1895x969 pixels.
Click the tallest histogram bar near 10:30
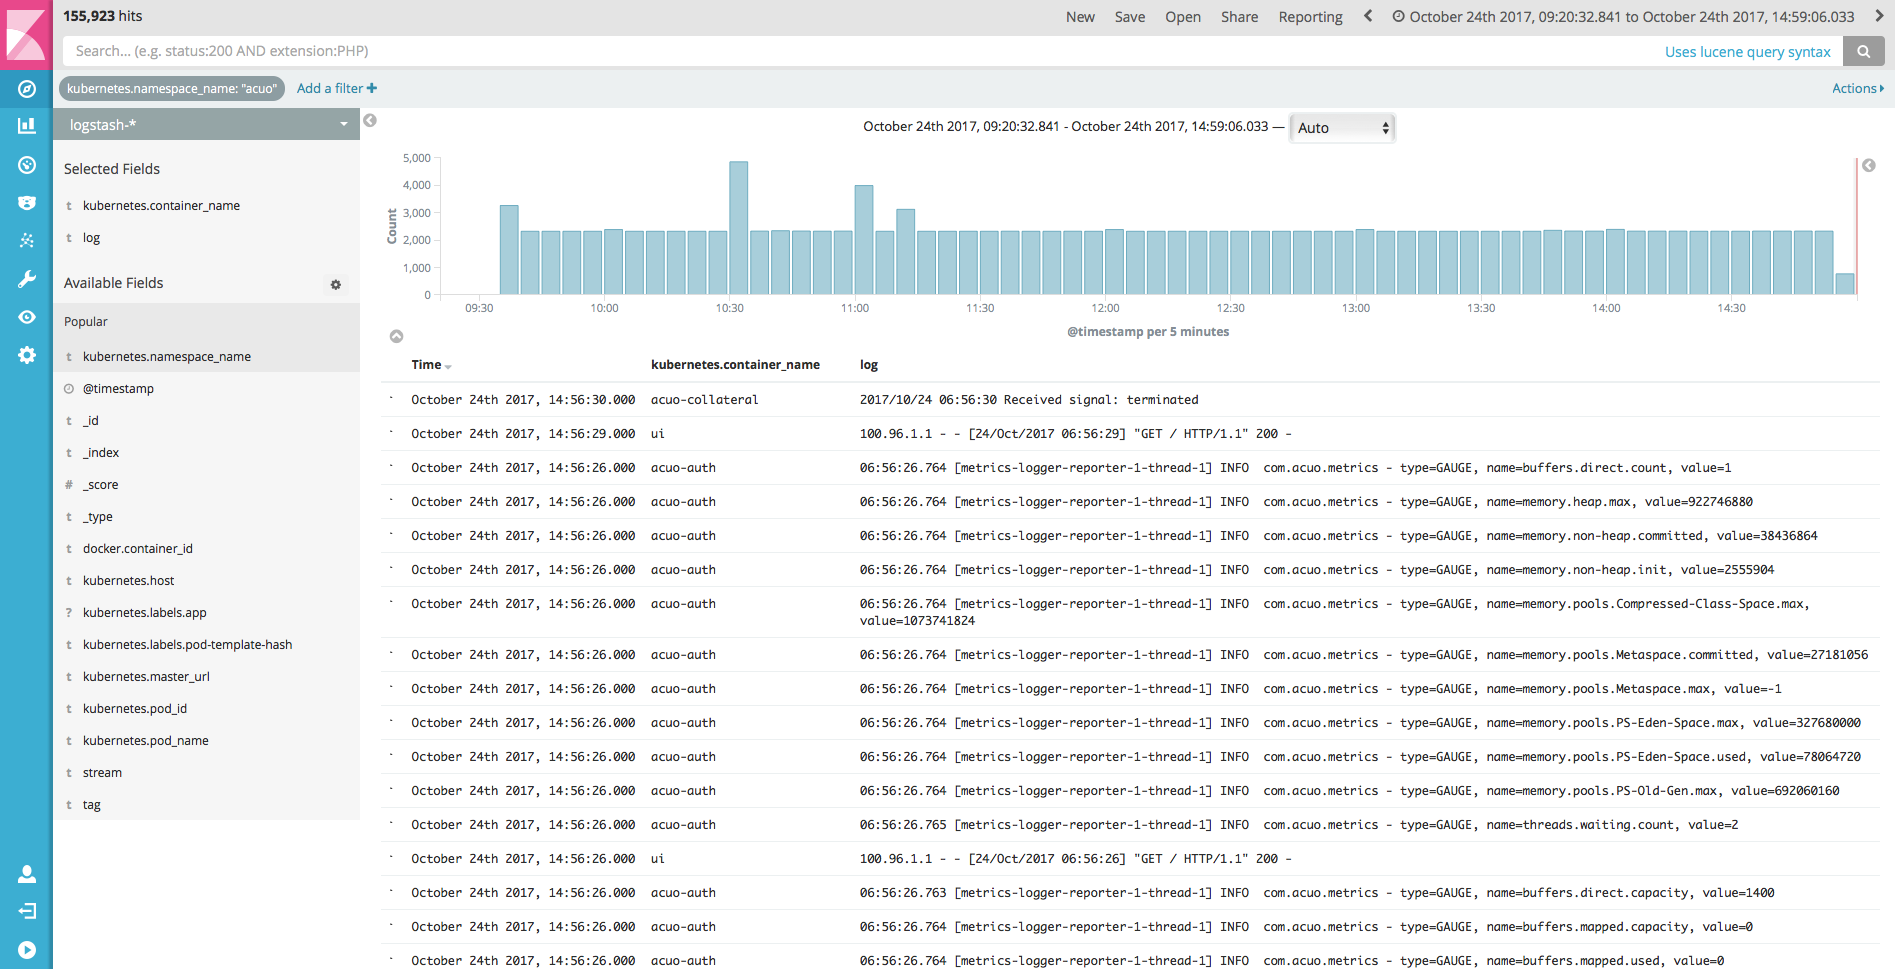tap(739, 228)
